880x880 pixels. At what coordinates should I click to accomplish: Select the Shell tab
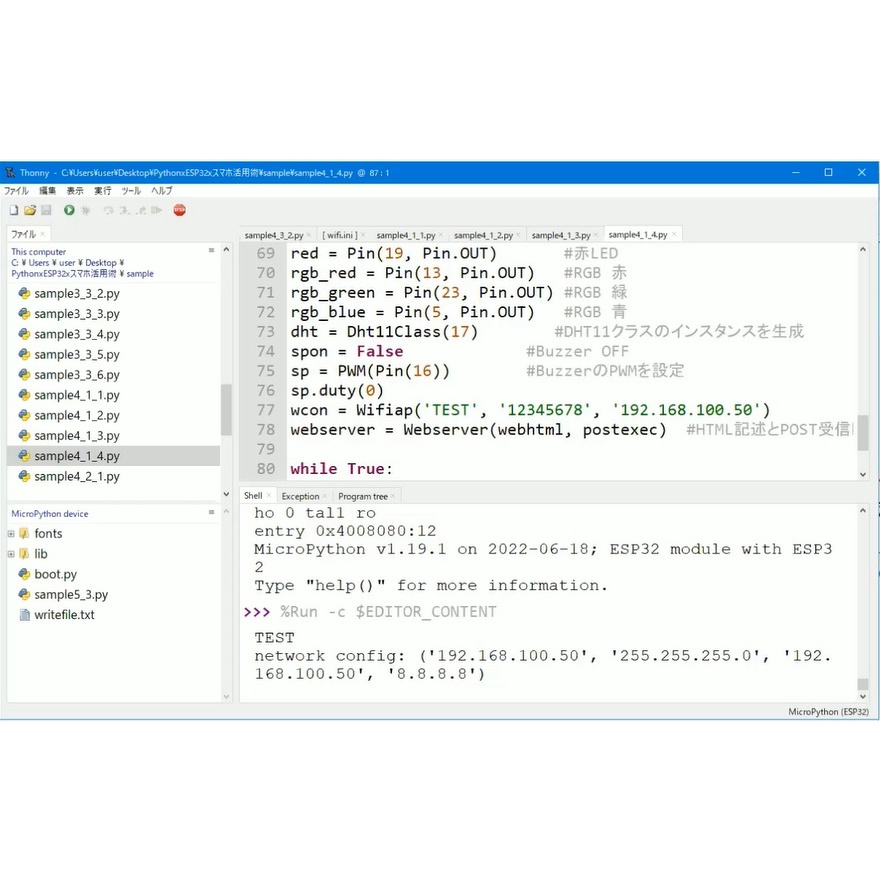click(253, 496)
